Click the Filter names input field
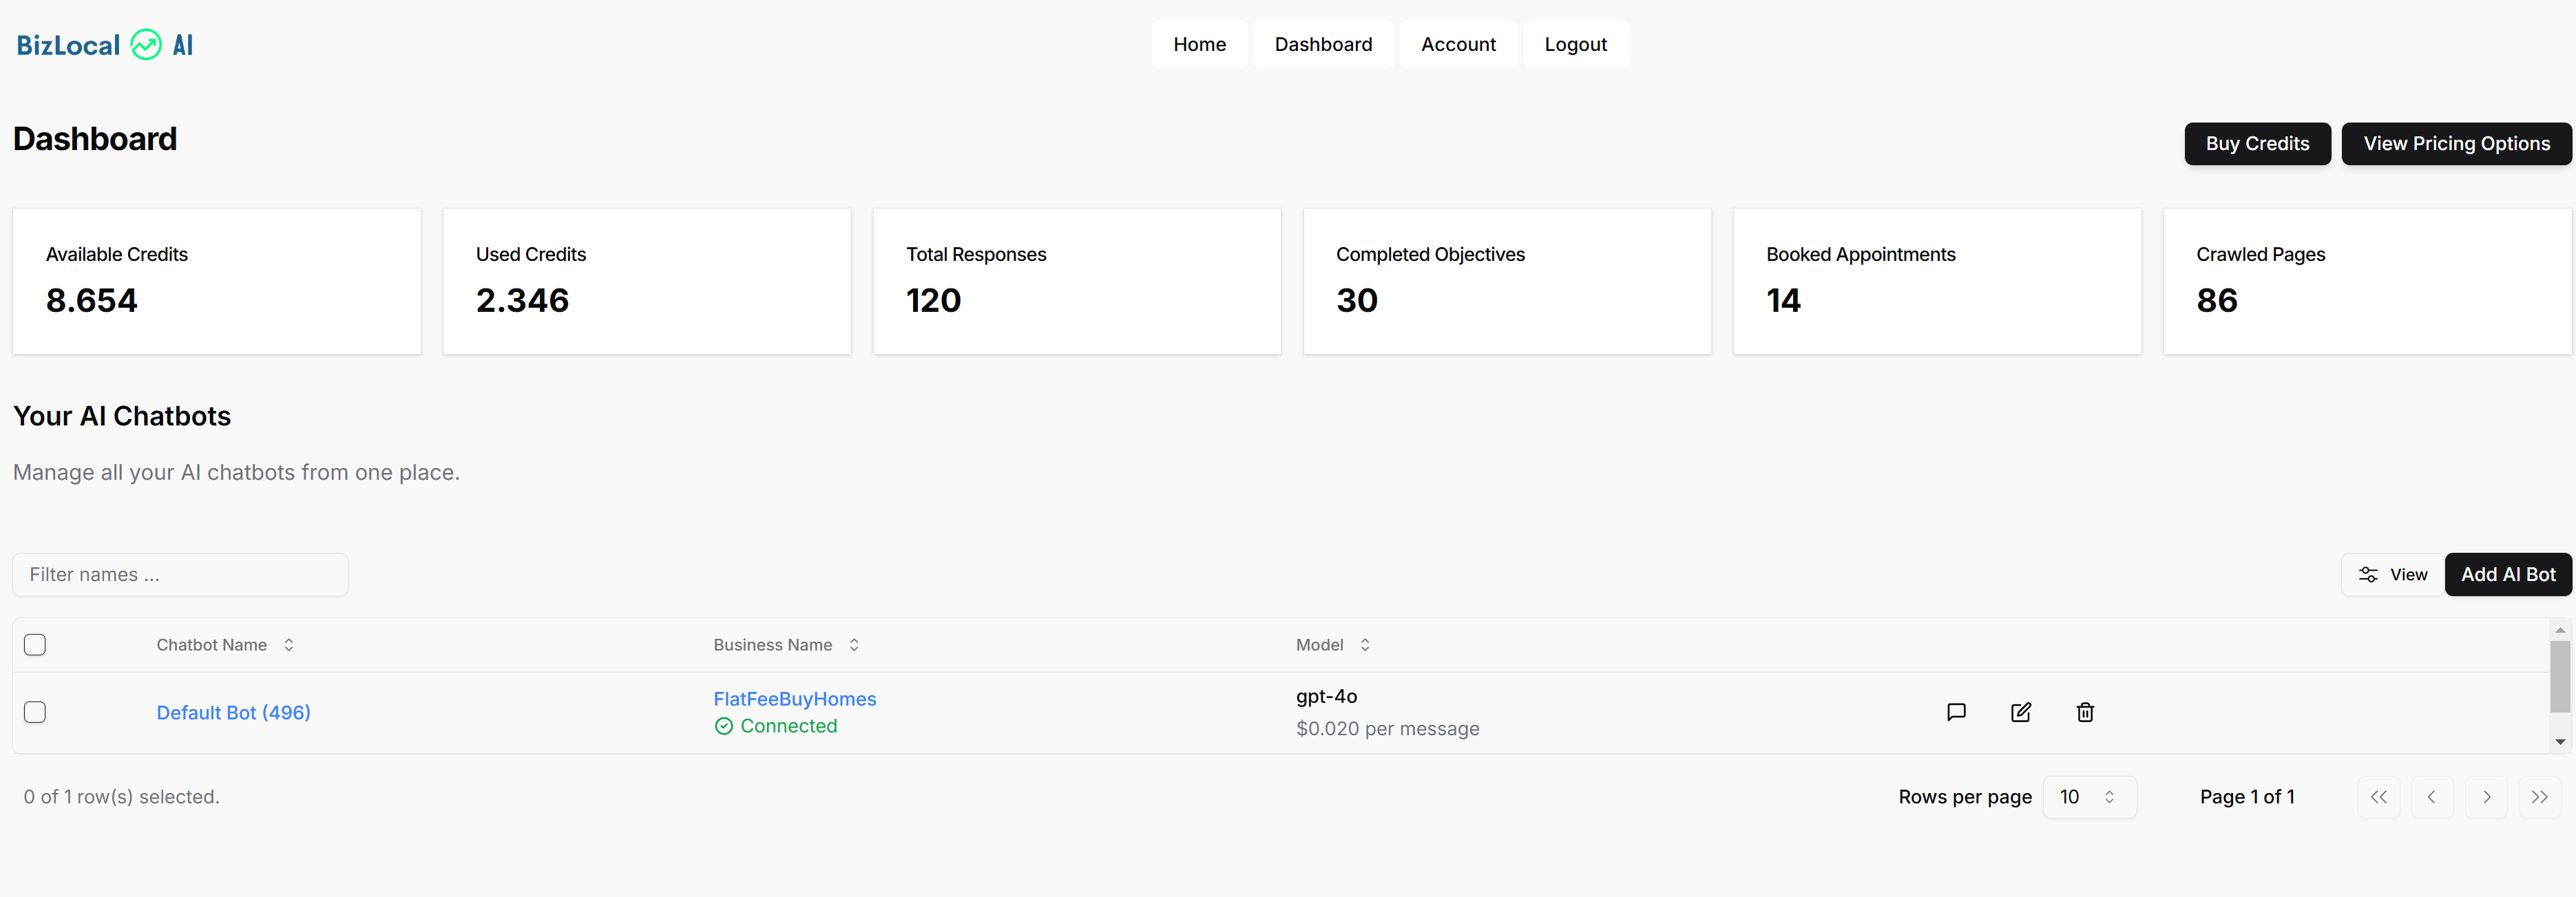This screenshot has width=2576, height=897. [180, 575]
